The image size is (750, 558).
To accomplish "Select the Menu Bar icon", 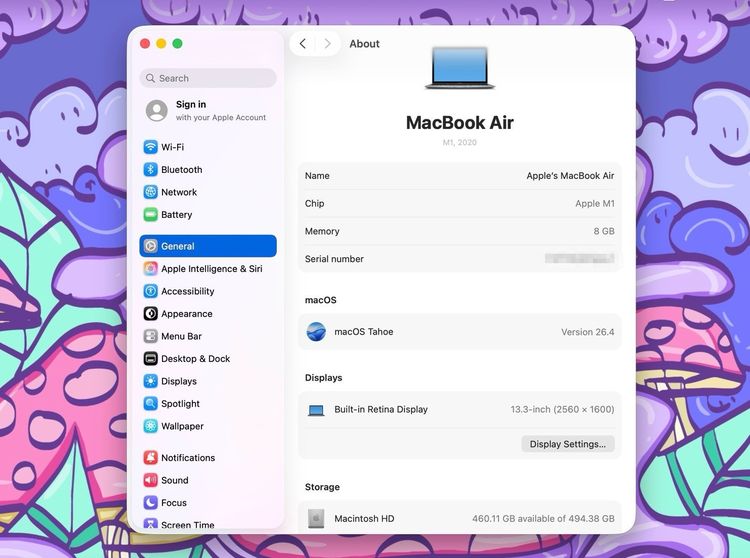I will tap(150, 336).
